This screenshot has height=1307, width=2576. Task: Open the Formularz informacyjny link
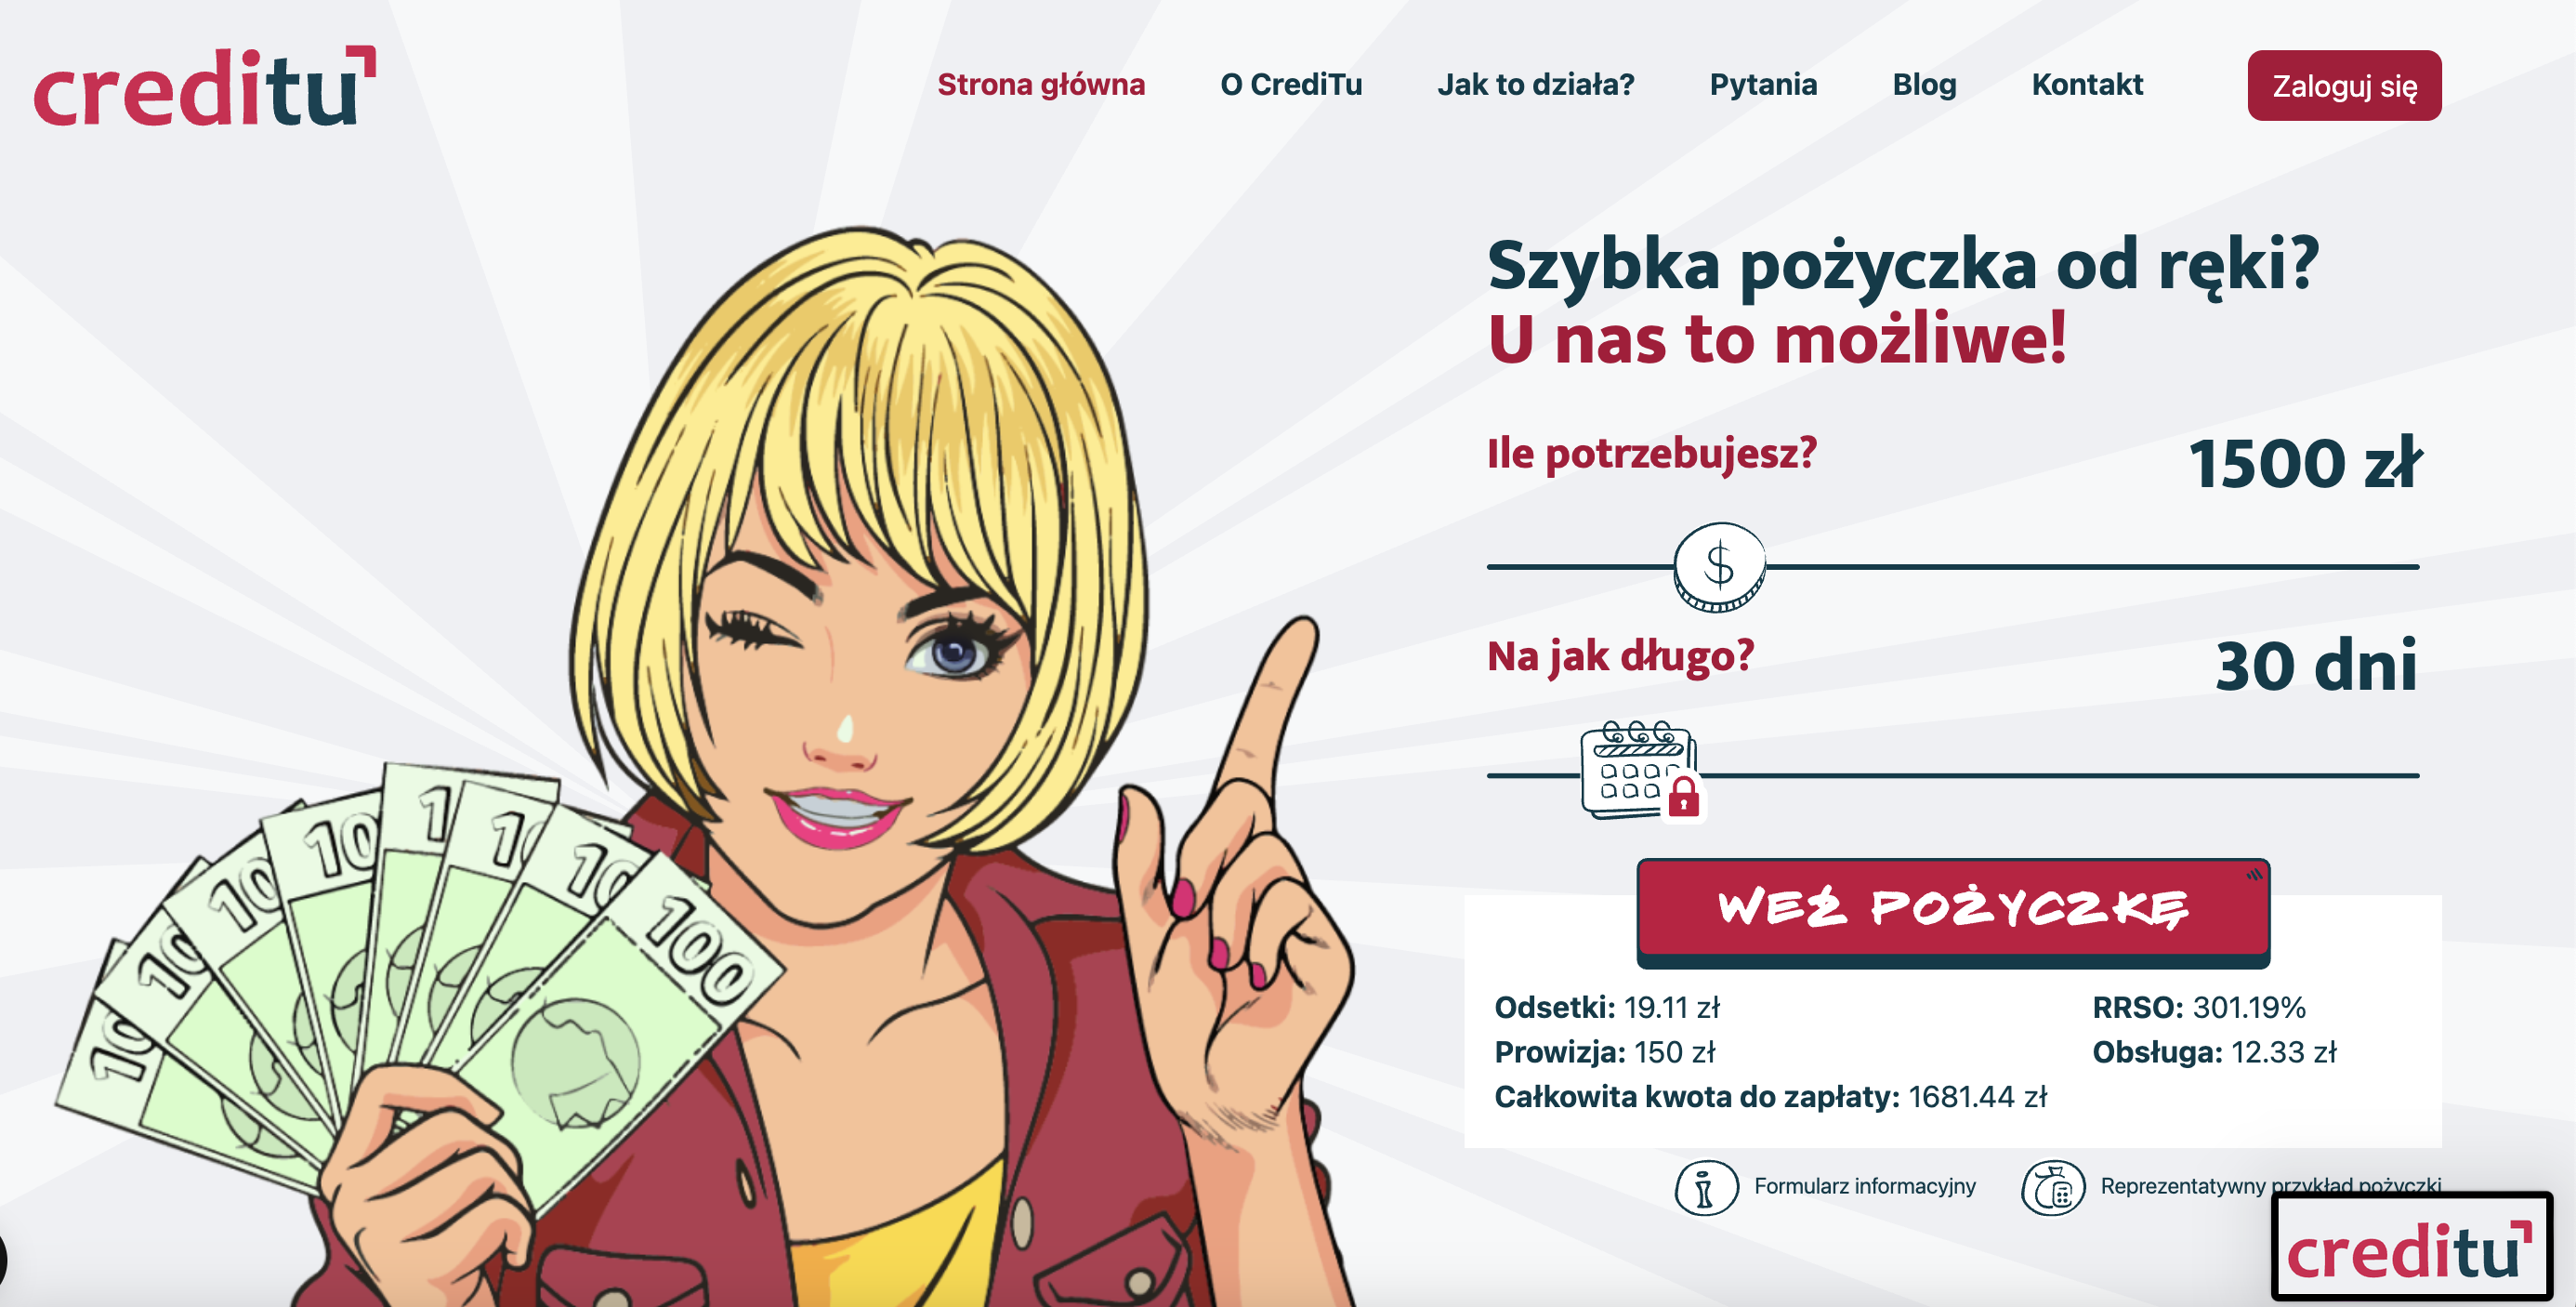pos(1864,1186)
